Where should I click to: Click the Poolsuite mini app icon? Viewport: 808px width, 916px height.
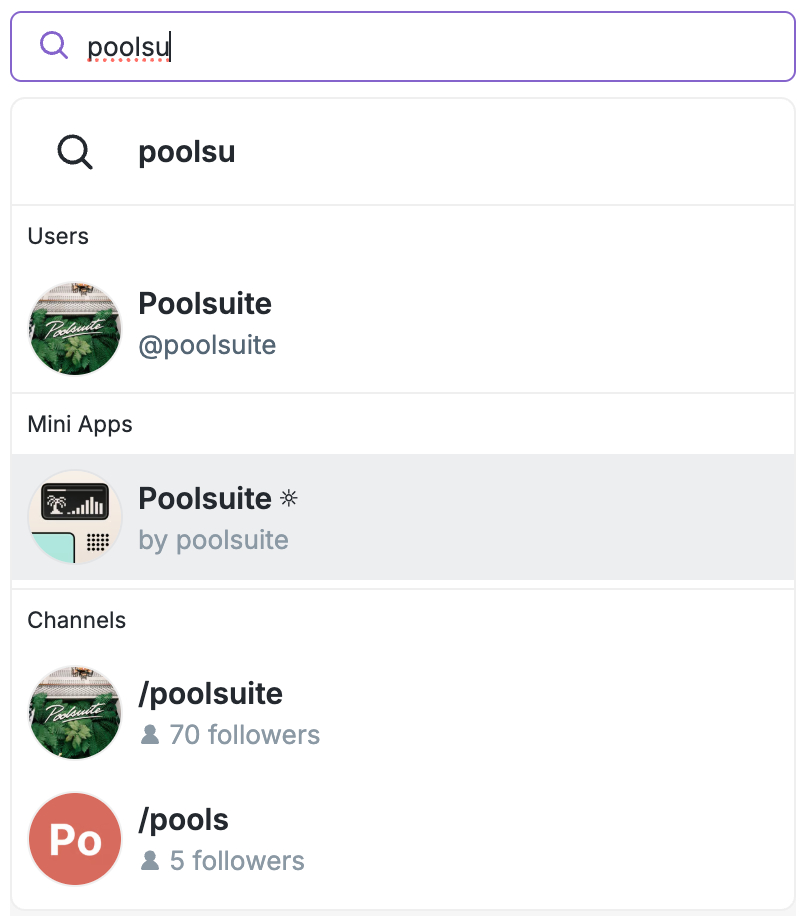pos(75,517)
